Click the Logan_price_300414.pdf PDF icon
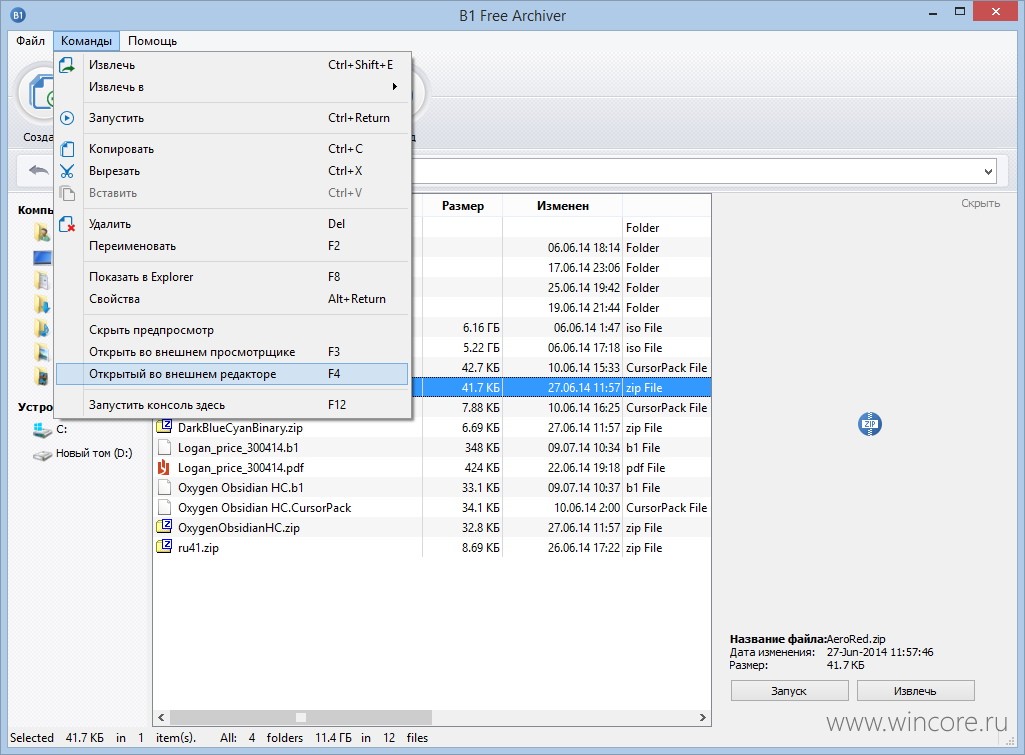The image size is (1025, 755). 163,467
